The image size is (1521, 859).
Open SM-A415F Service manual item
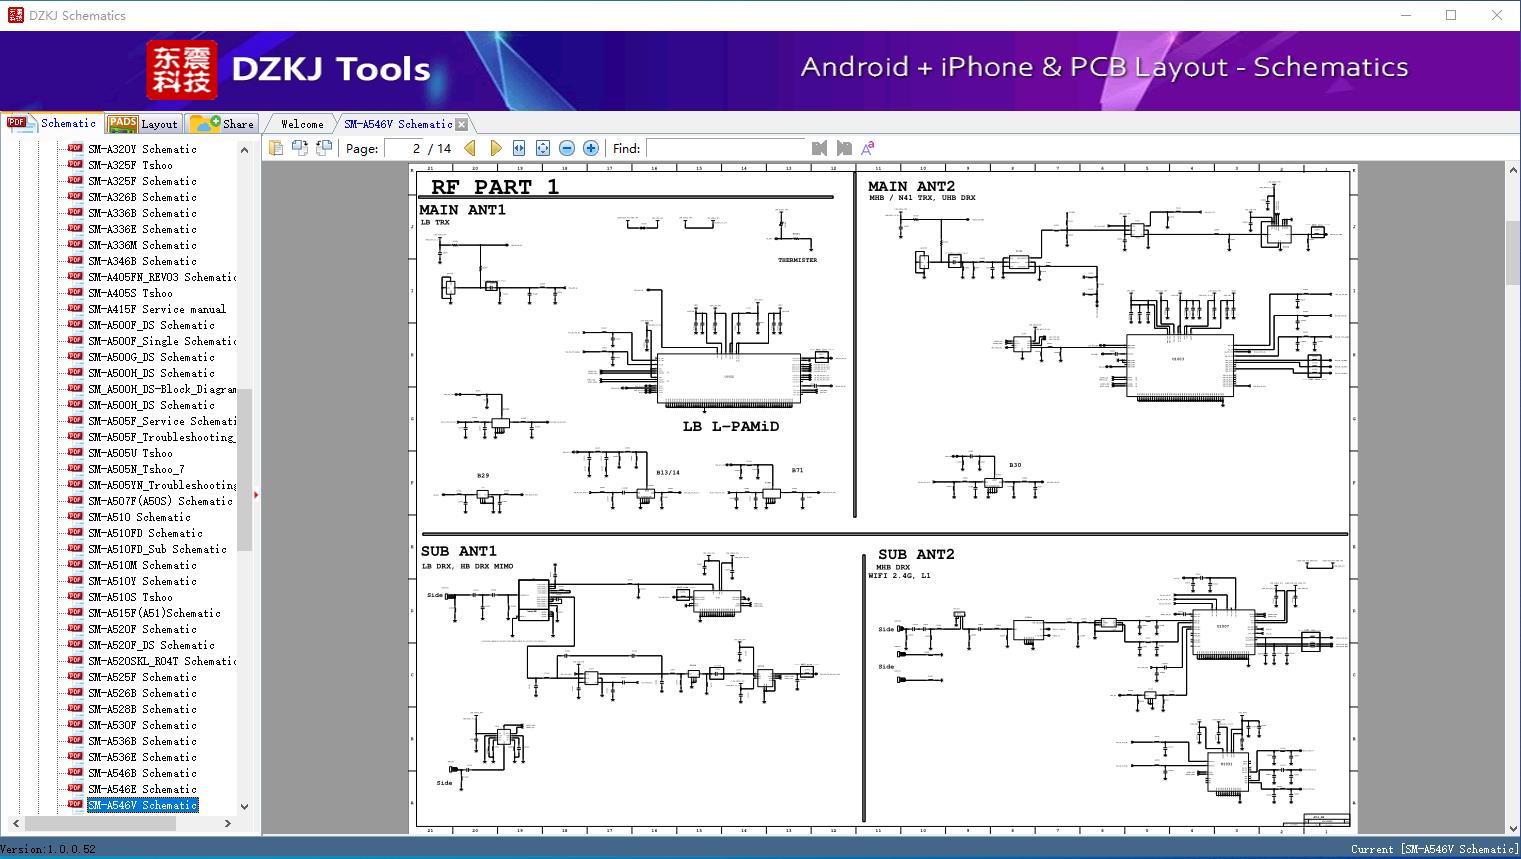pos(157,309)
